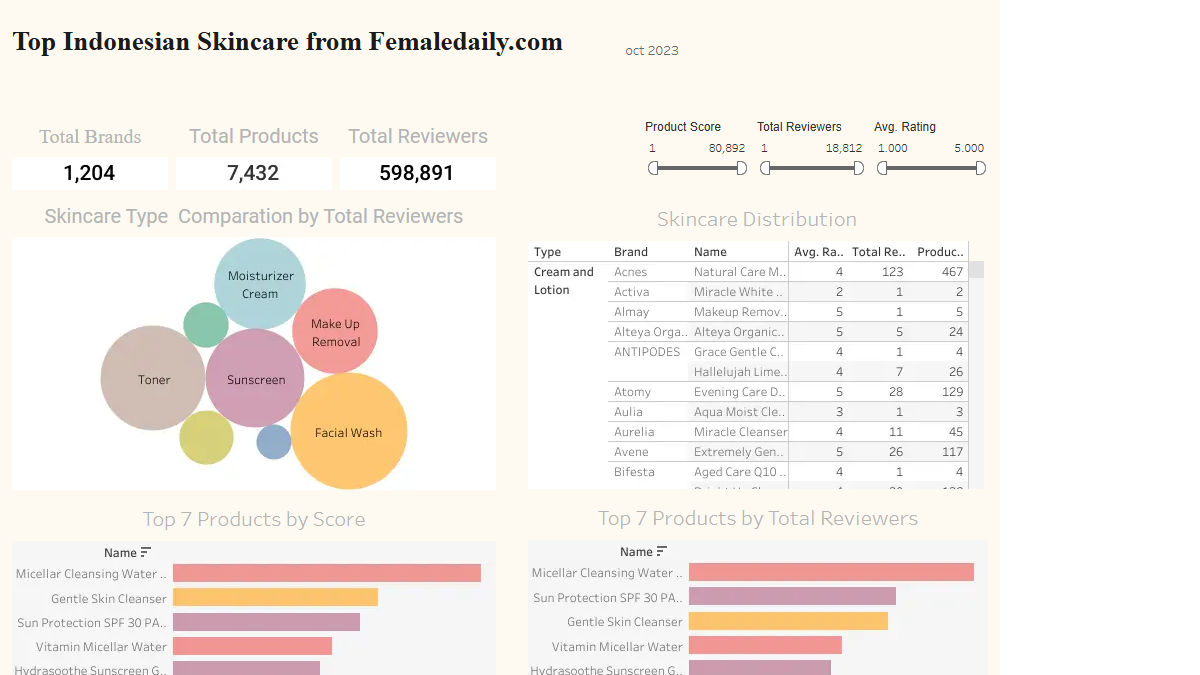Click the Extremely Gen.. product name

click(740, 452)
